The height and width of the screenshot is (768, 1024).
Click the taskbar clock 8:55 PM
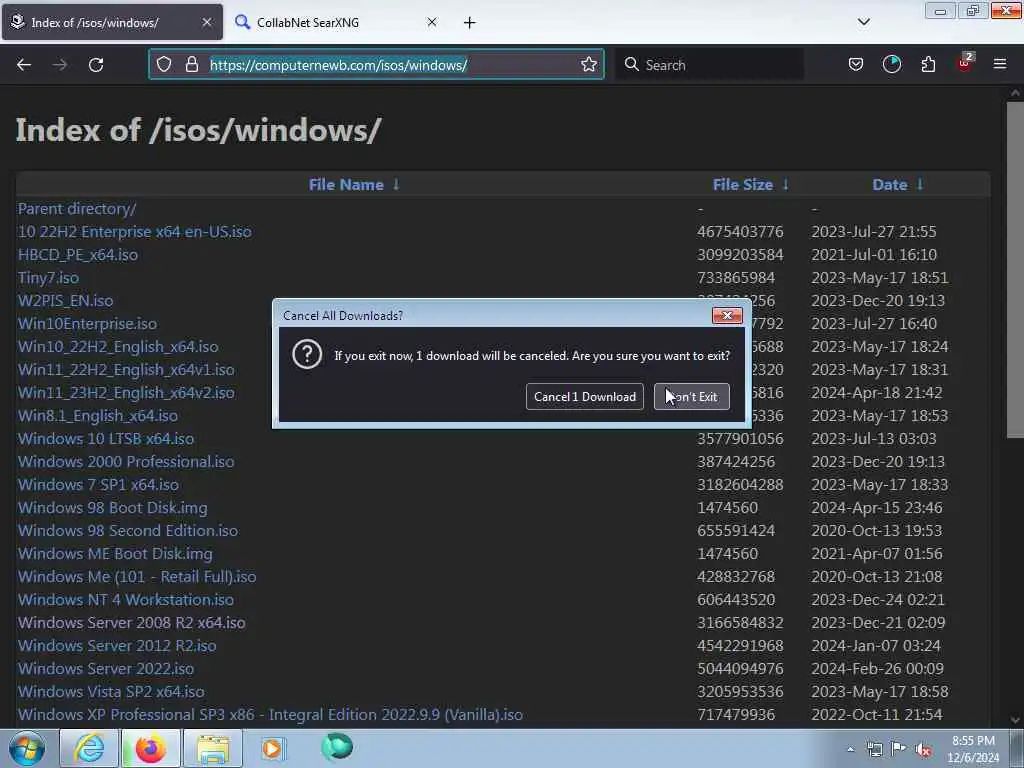pyautogui.click(x=972, y=749)
